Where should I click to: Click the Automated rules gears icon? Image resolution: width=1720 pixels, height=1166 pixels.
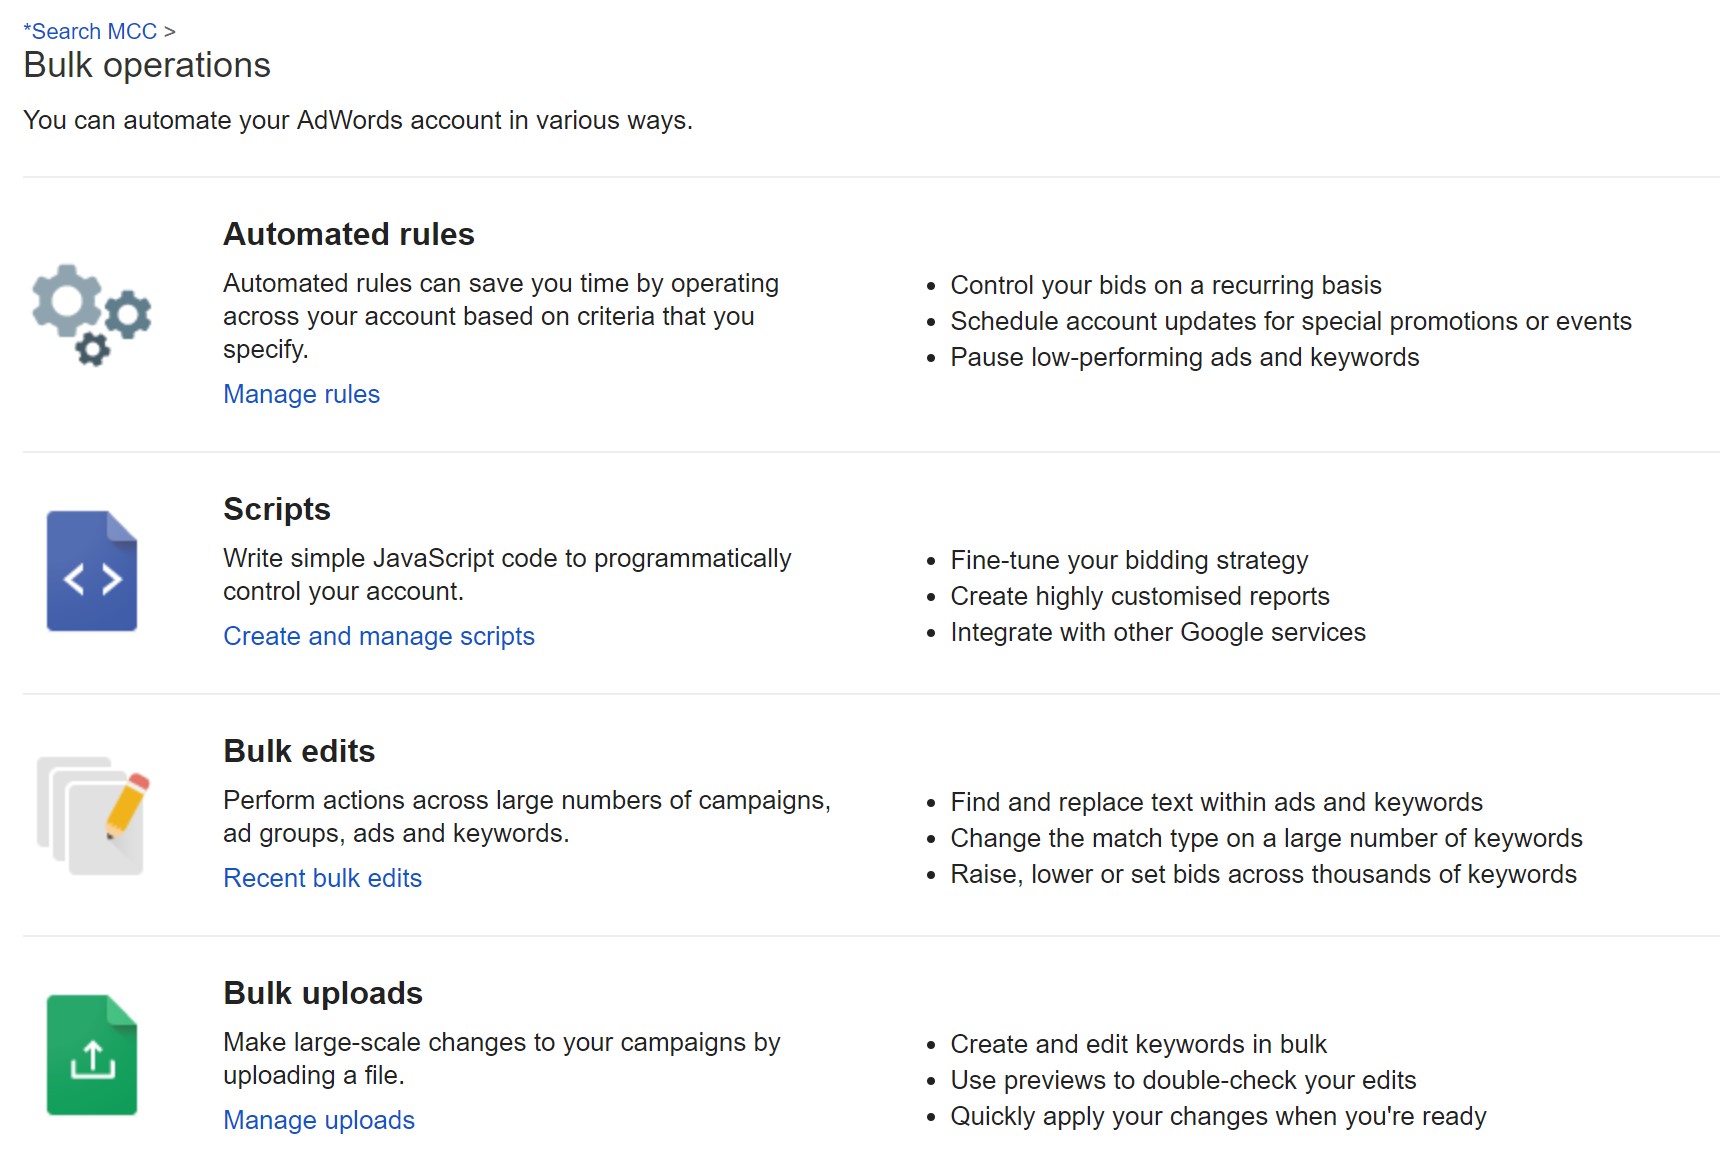[x=92, y=314]
